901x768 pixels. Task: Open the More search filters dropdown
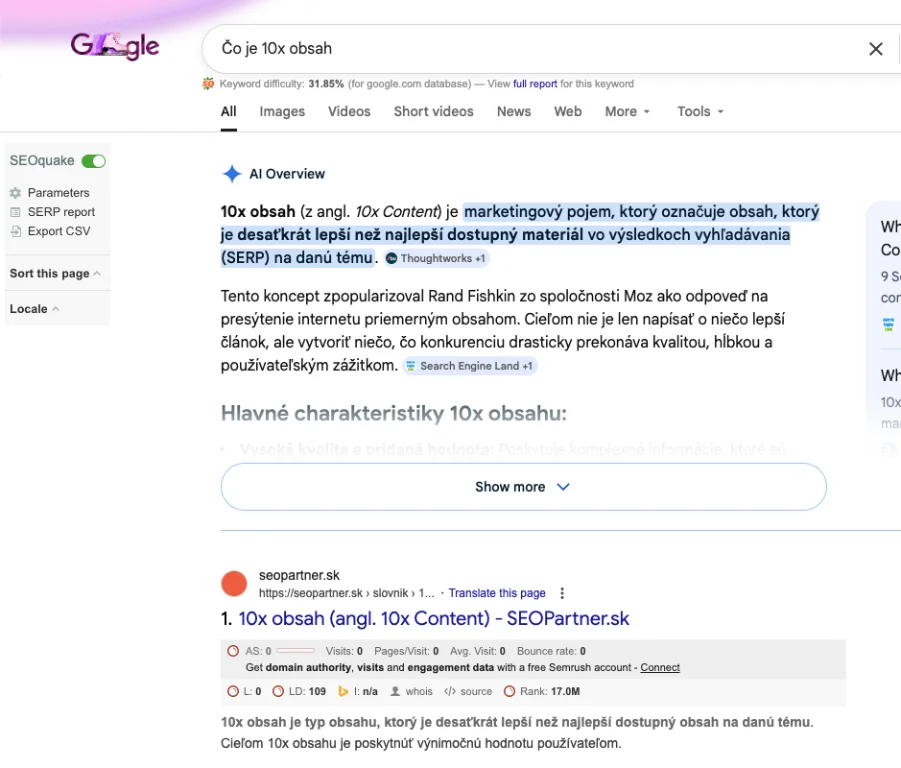click(x=627, y=112)
